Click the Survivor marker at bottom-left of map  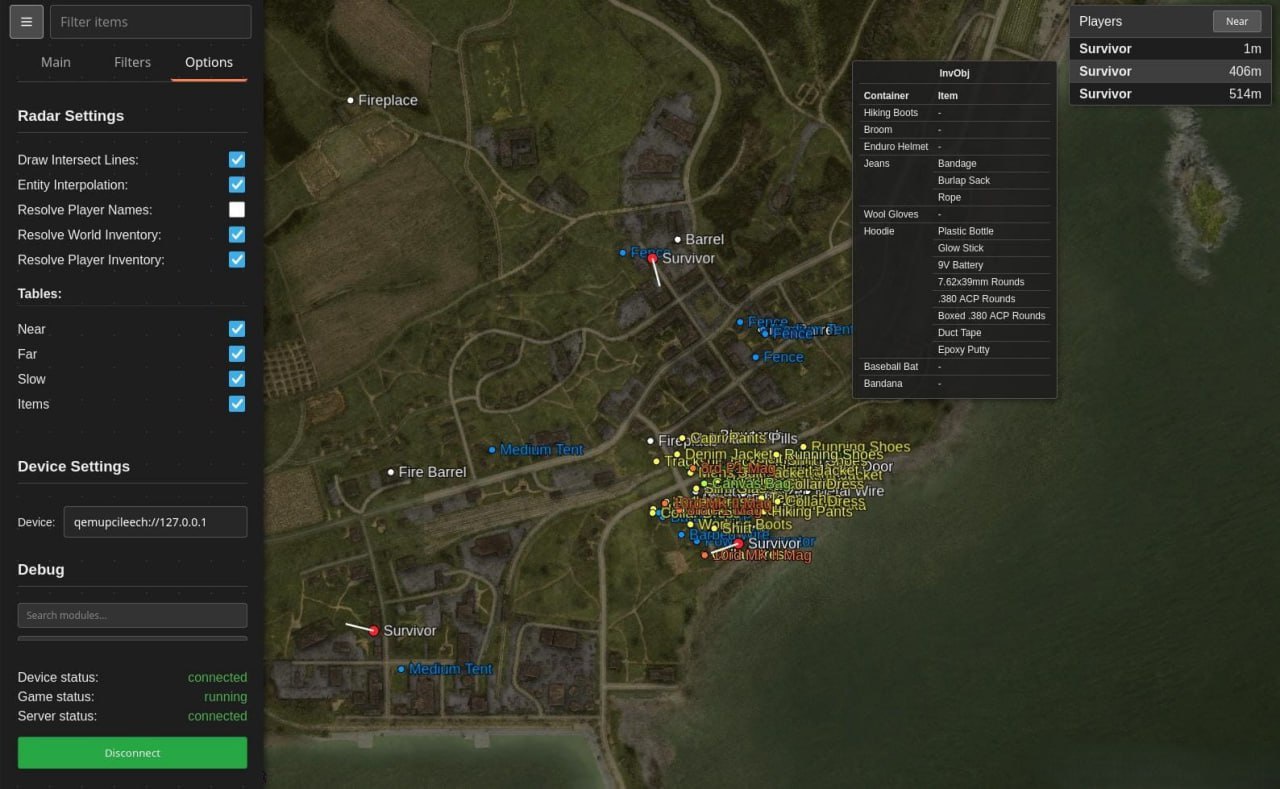(x=374, y=630)
